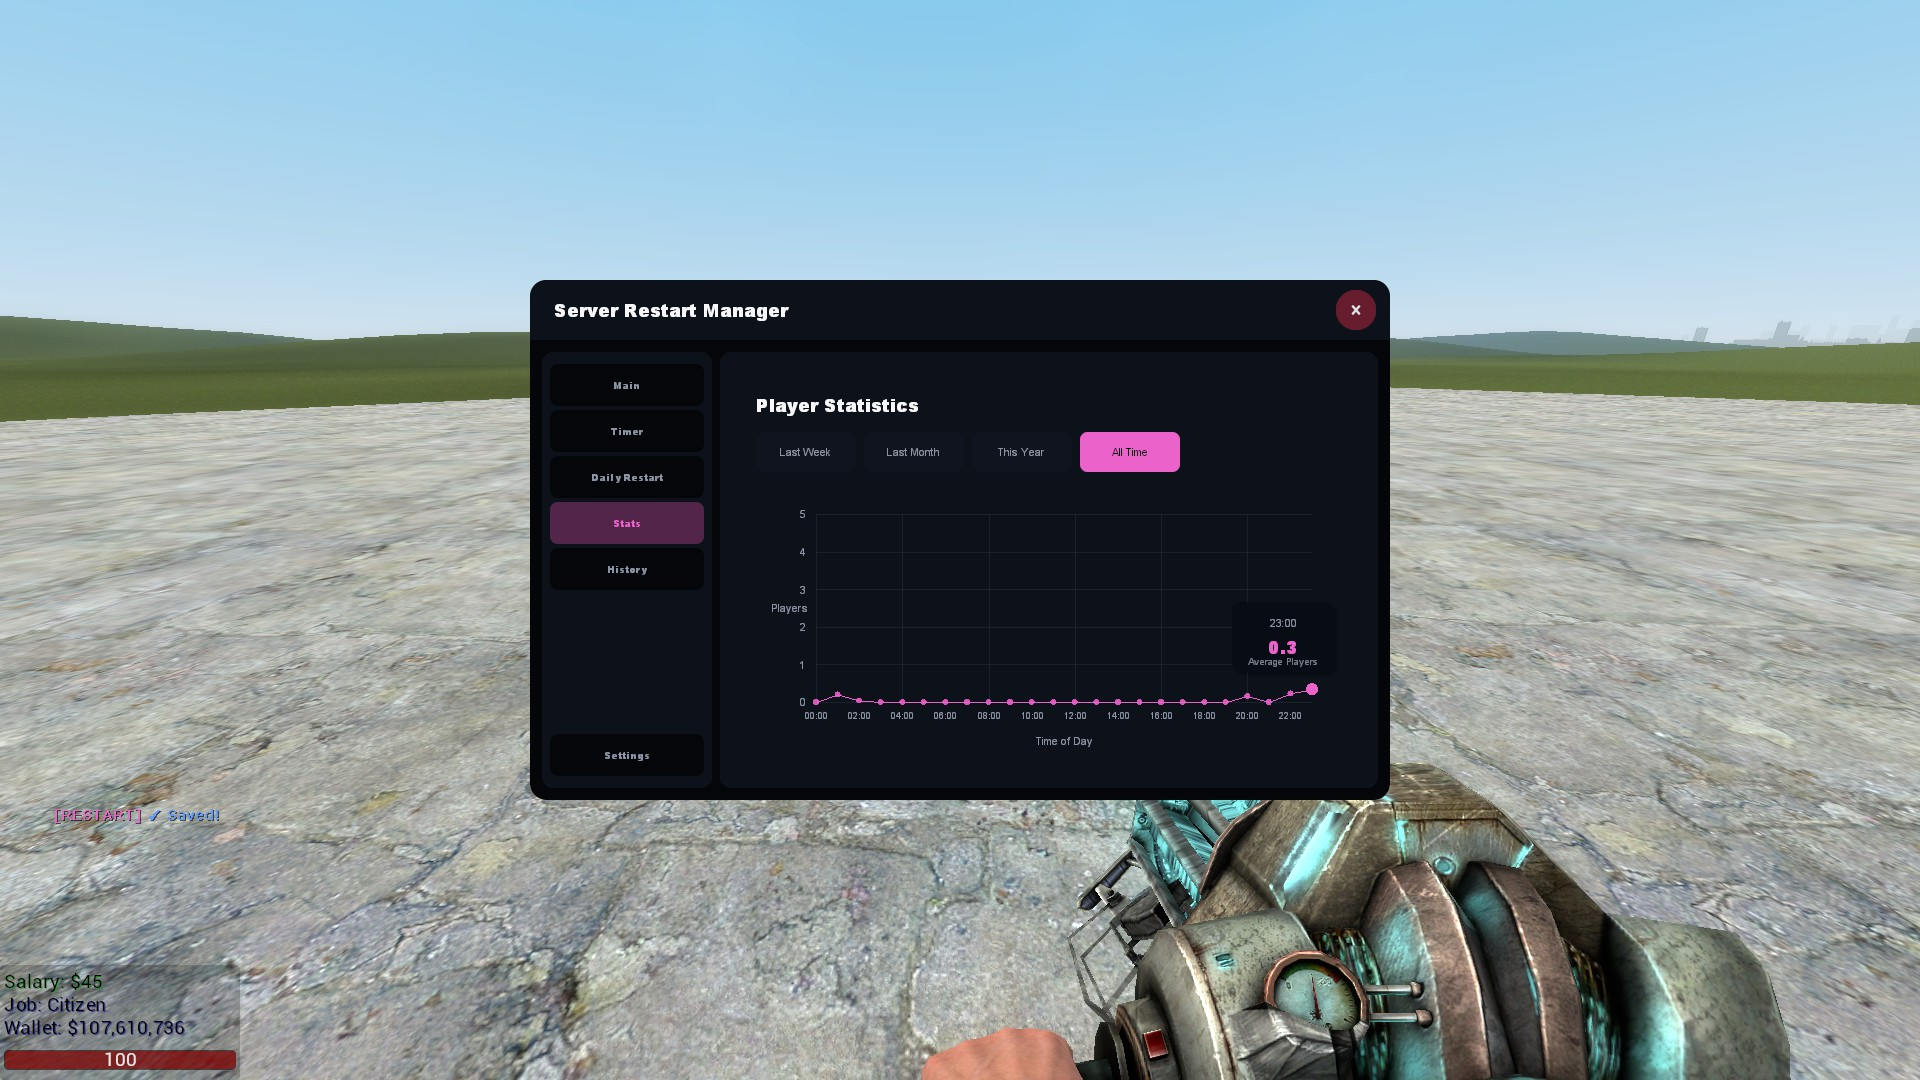Click the Players axis label
Viewport: 1920px width, 1080px height.
tap(789, 608)
